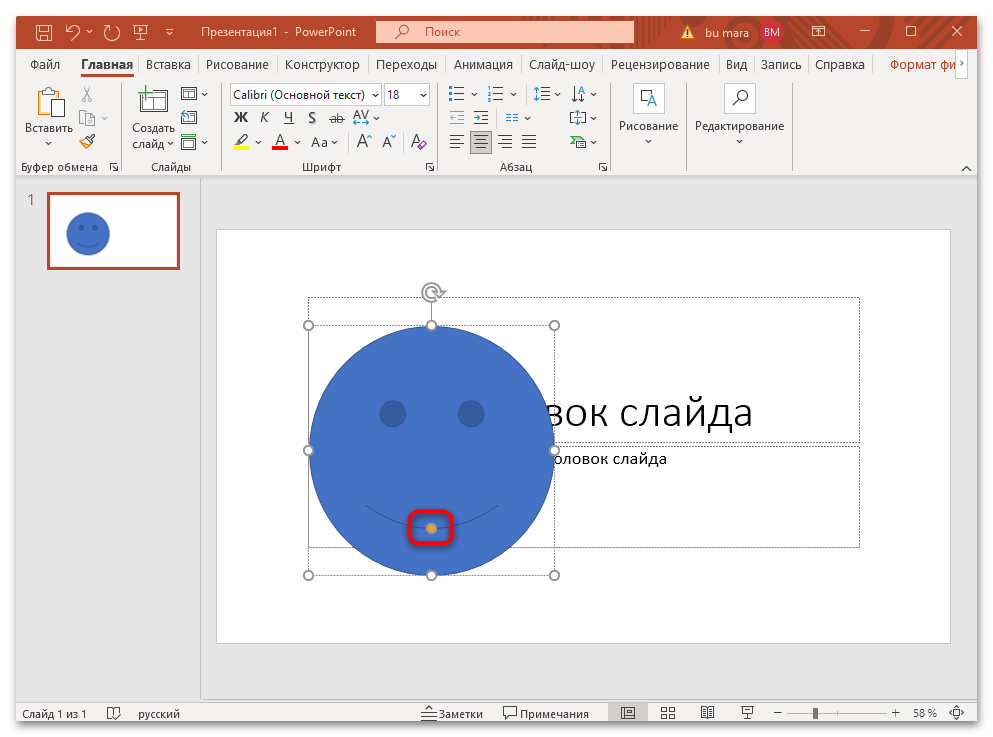The image size is (993, 737).
Task: Select slide 1 thumbnail in the panel
Action: coord(113,232)
